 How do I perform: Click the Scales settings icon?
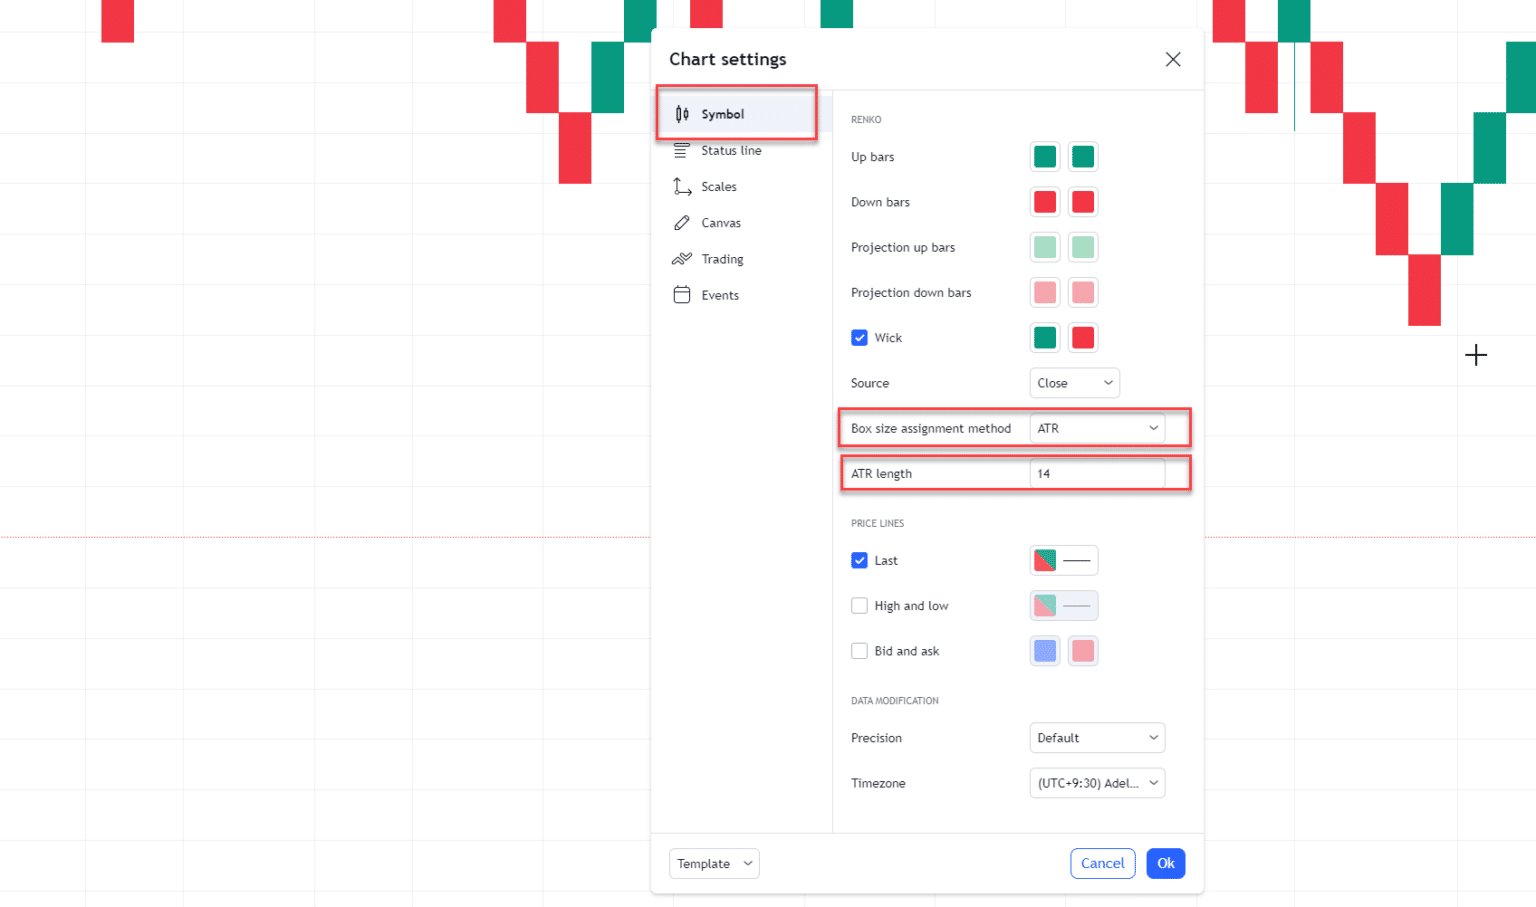coord(683,186)
